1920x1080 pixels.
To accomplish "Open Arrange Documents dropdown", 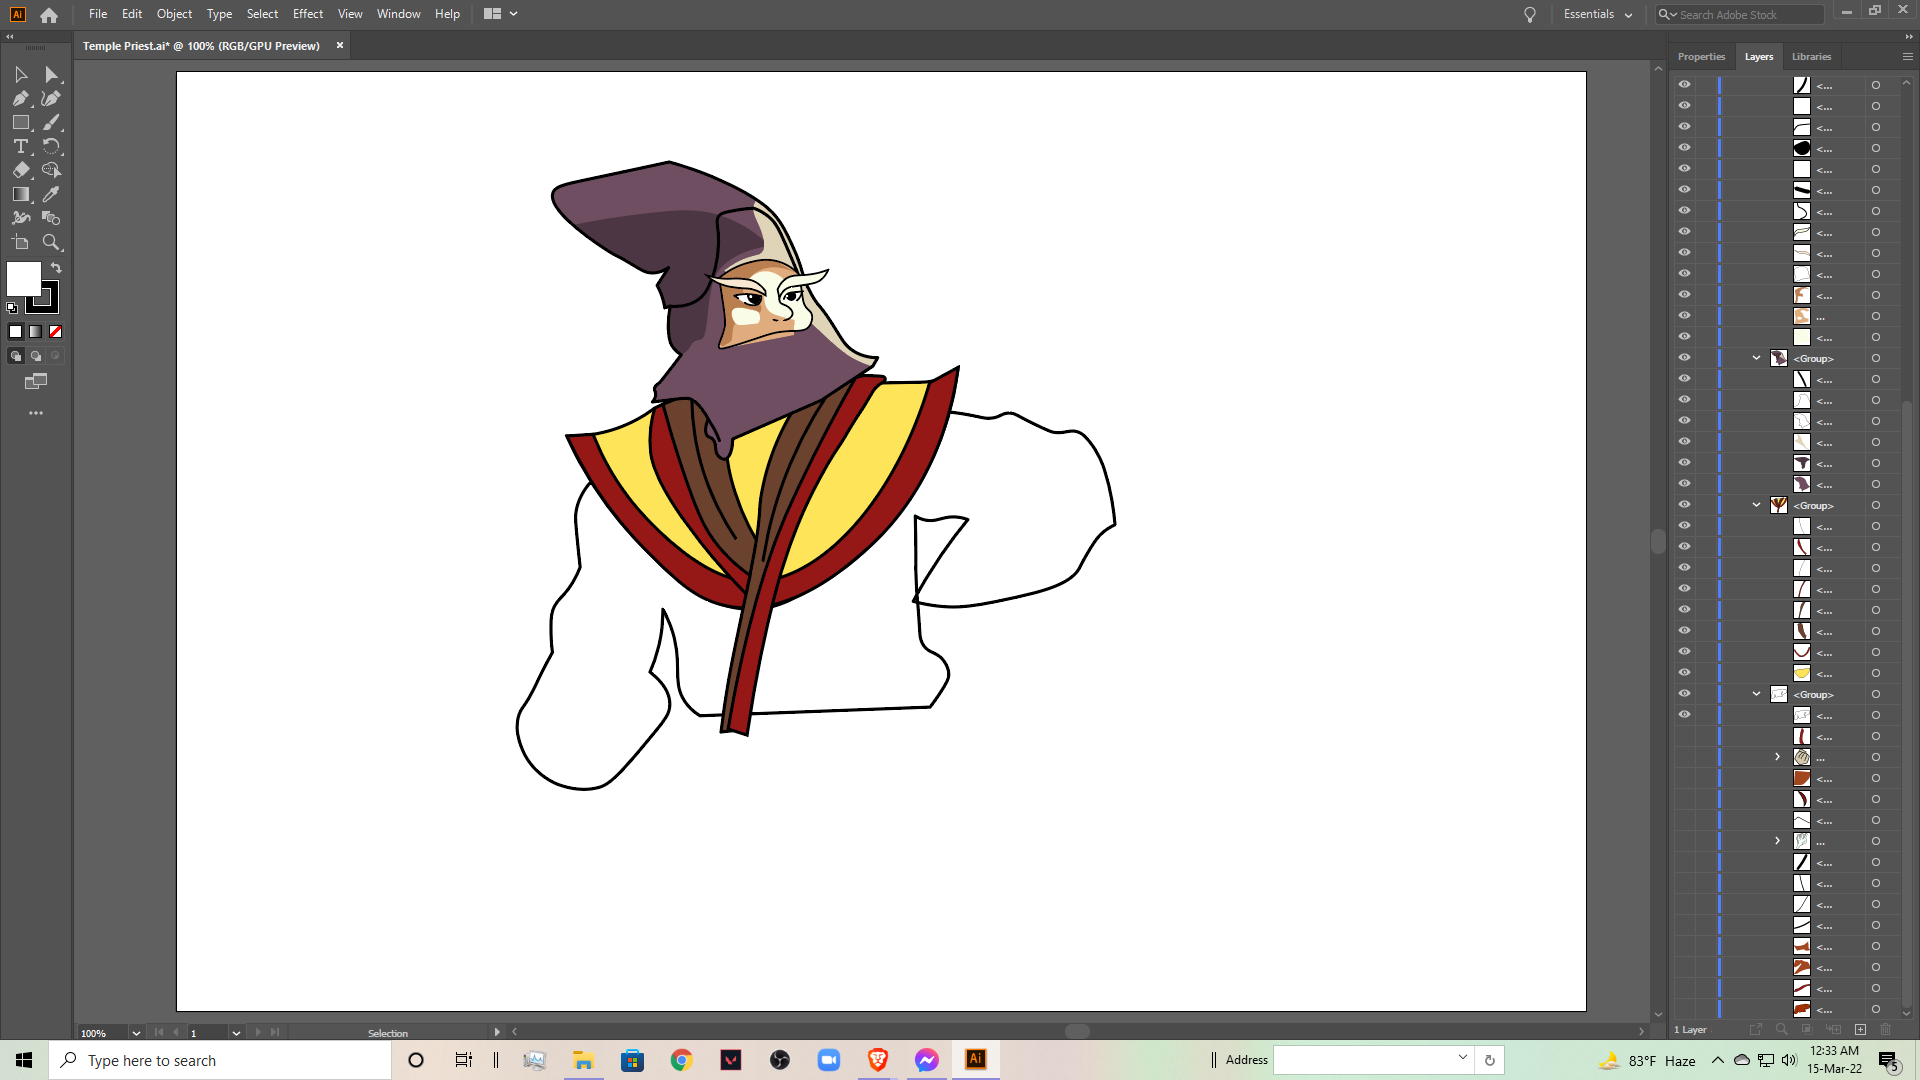I will pyautogui.click(x=501, y=14).
